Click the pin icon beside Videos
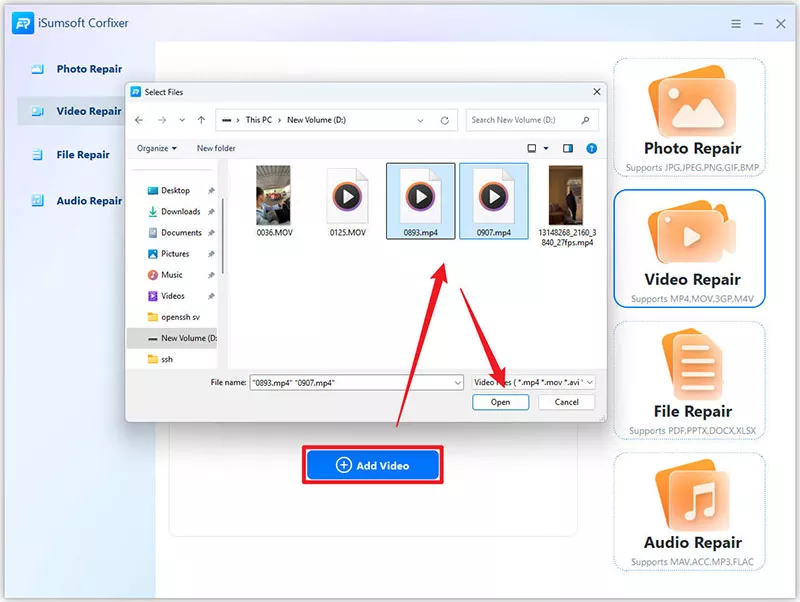 coord(211,296)
